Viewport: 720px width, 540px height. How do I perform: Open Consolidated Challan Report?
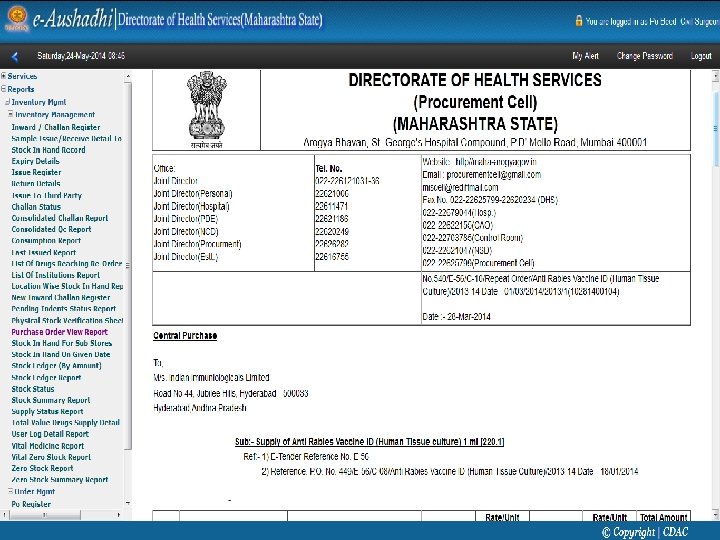[60, 218]
